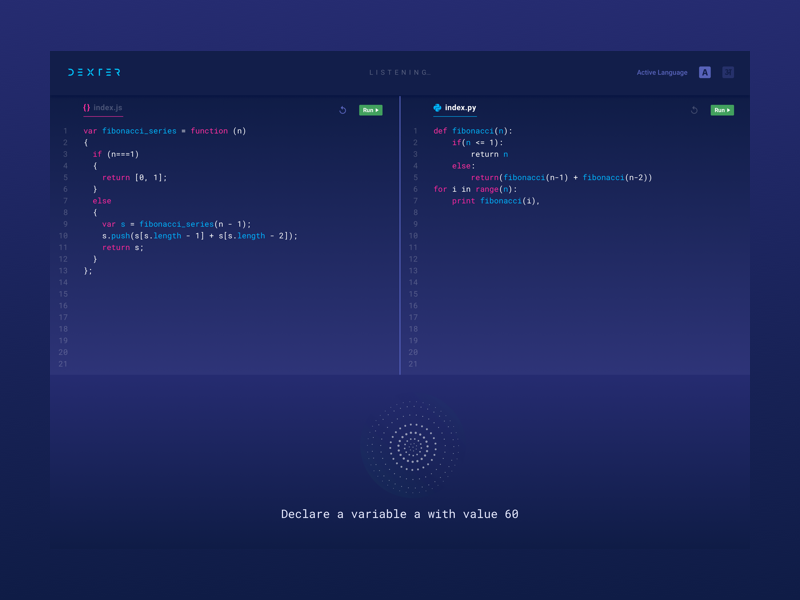Click the Dexter logo
This screenshot has height=600, width=800.
pos(94,72)
